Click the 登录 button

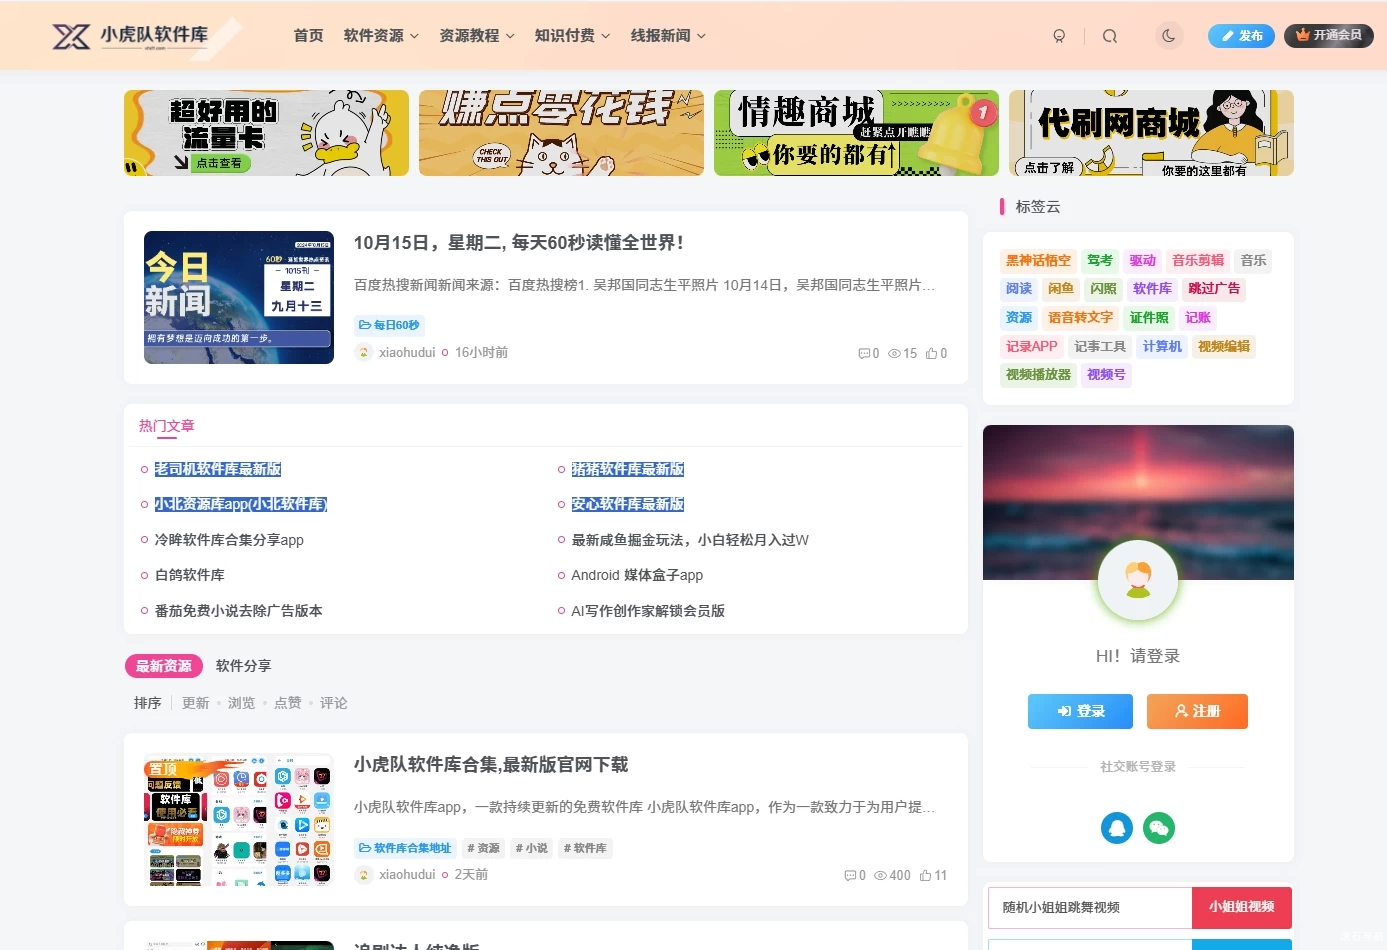point(1080,711)
